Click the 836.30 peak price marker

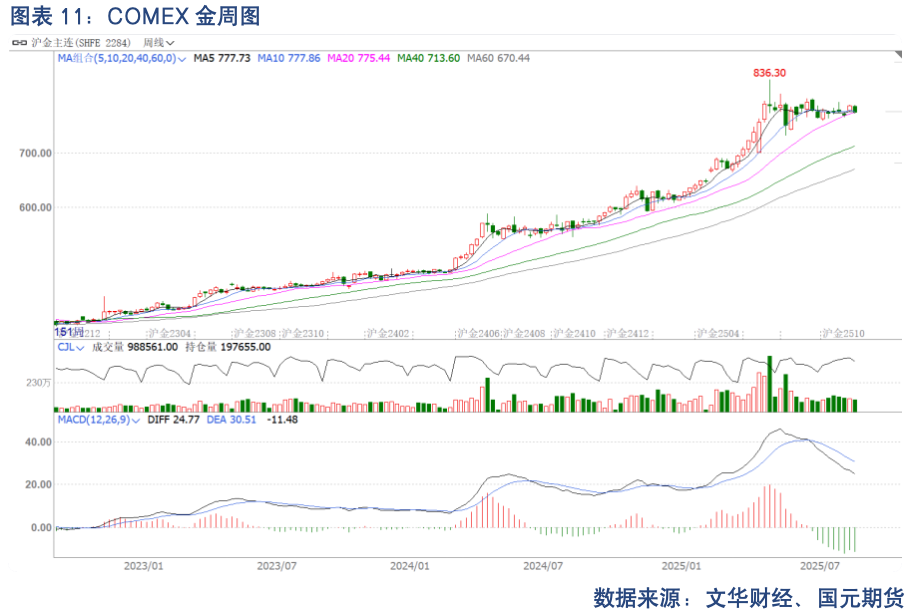click(x=769, y=73)
